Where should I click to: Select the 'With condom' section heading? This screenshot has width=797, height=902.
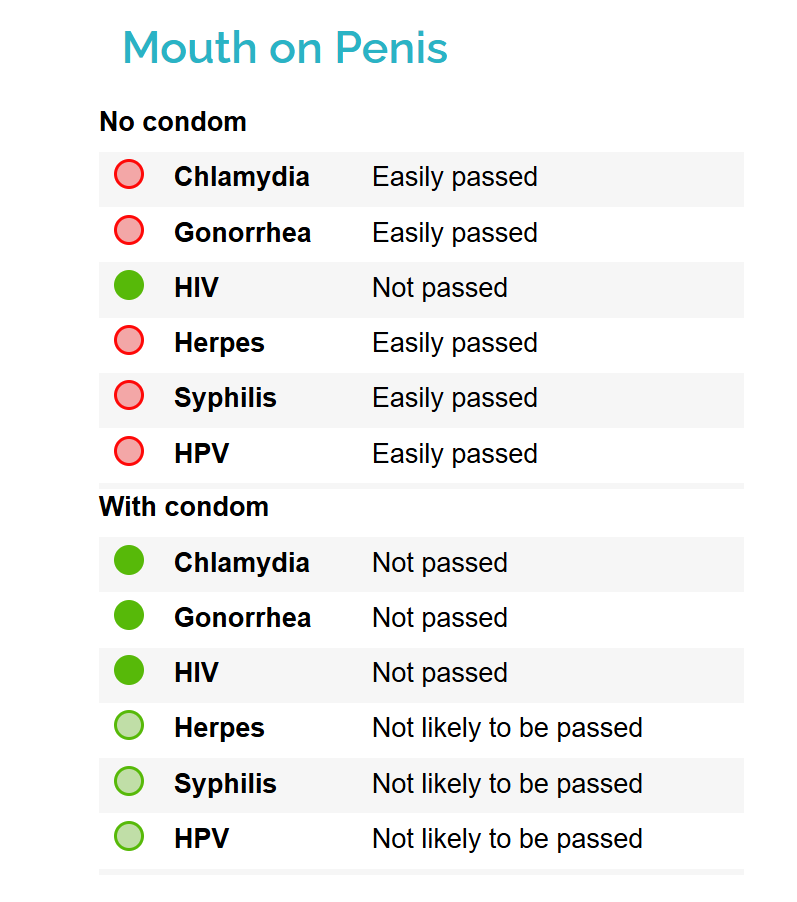point(184,507)
